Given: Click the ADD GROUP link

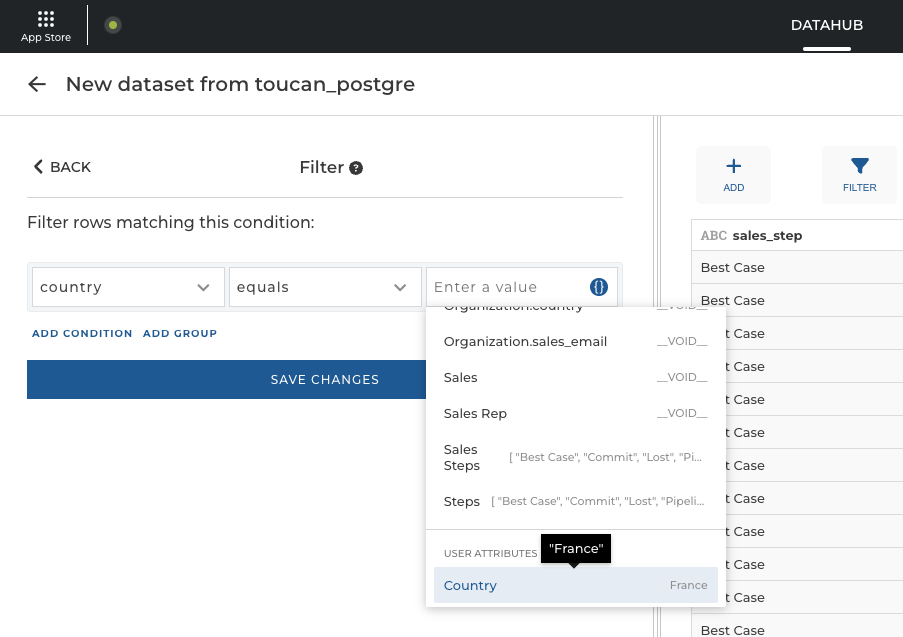Looking at the screenshot, I should [180, 333].
